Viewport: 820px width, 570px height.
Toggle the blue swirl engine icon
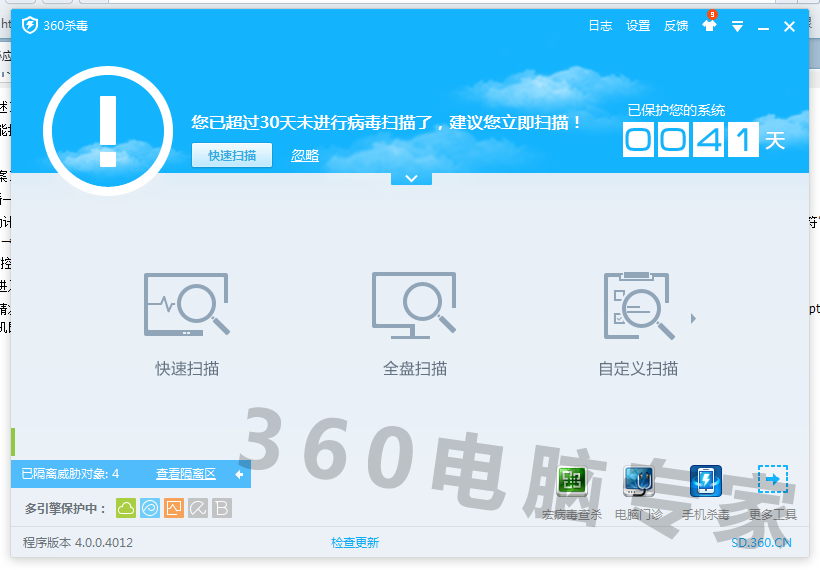click(x=150, y=508)
